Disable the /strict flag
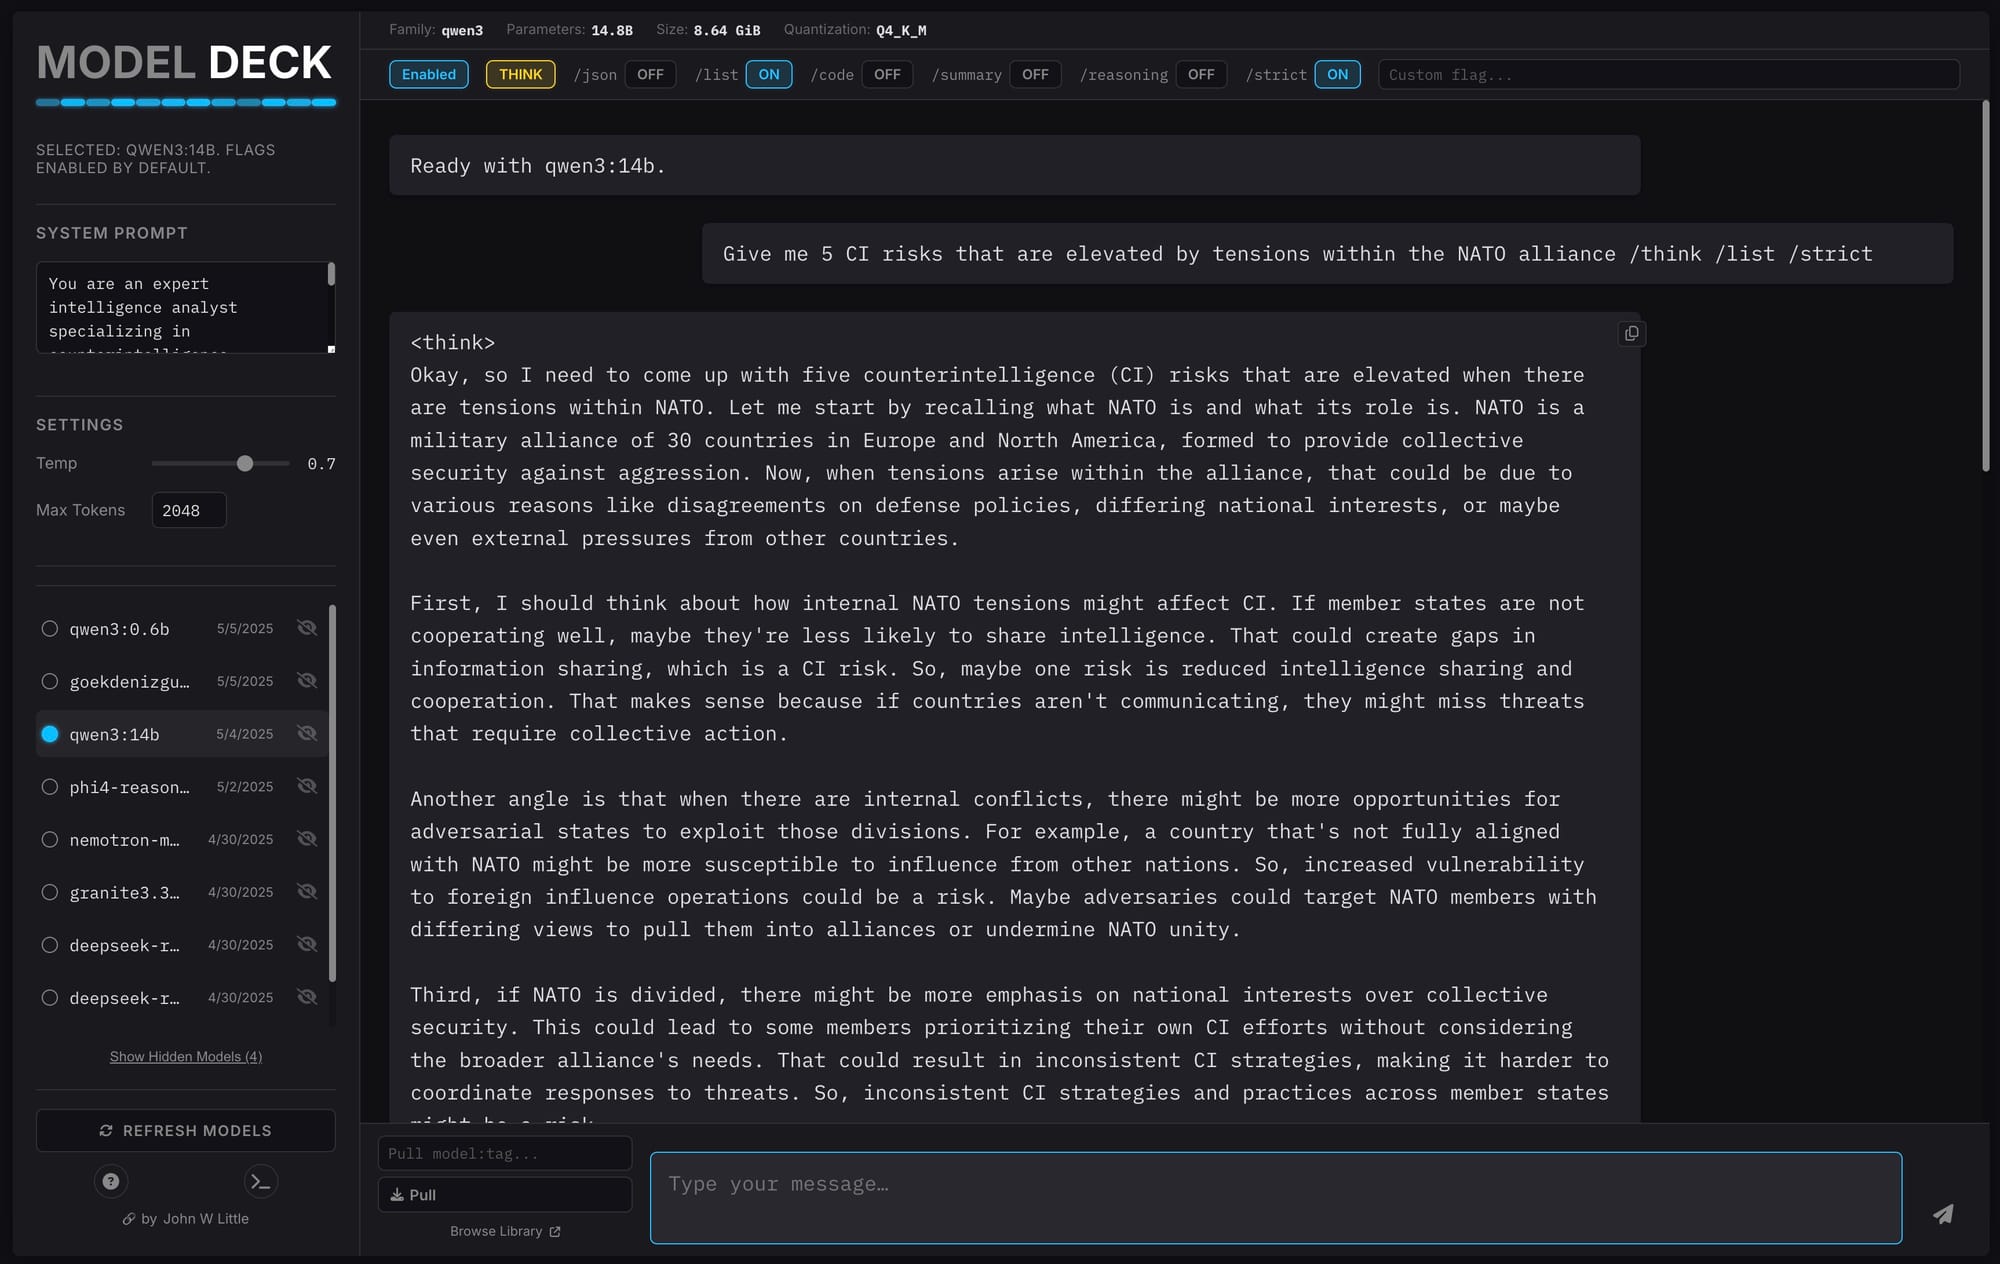 (x=1337, y=74)
